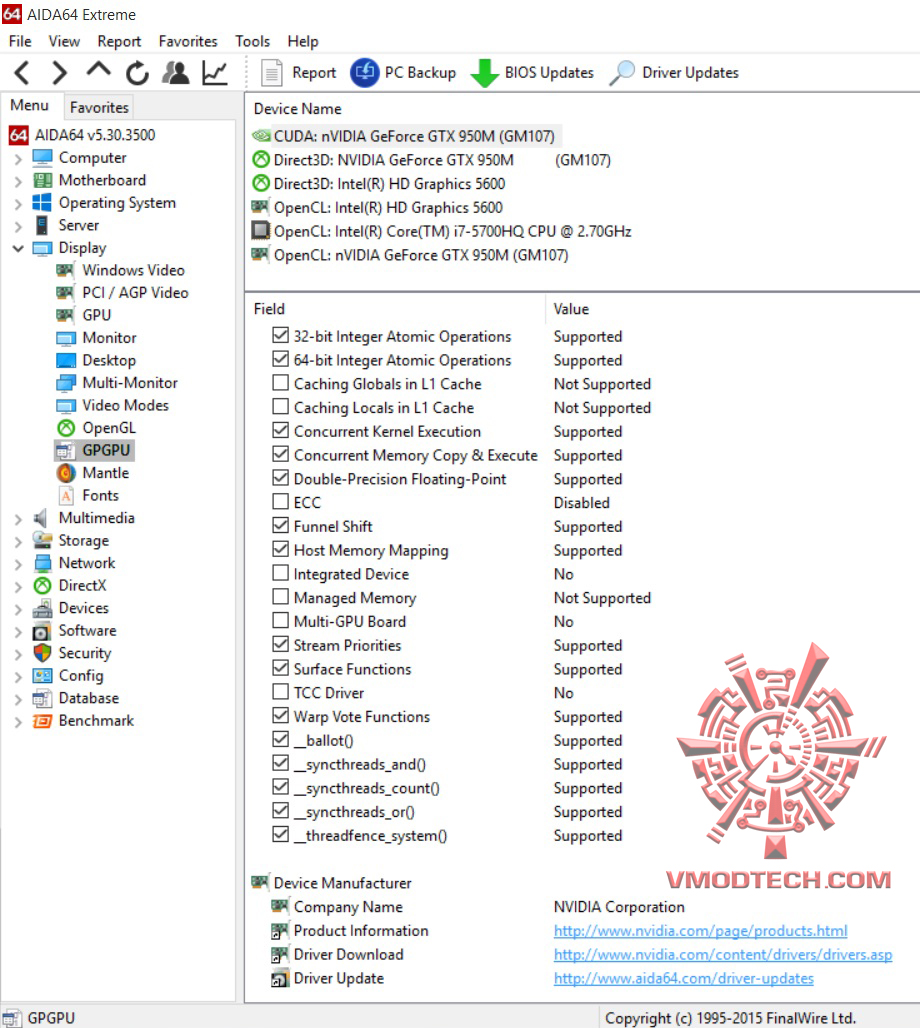Screen dimensions: 920x1028
Task: Expand the DirectX tree node
Action: [x=18, y=587]
